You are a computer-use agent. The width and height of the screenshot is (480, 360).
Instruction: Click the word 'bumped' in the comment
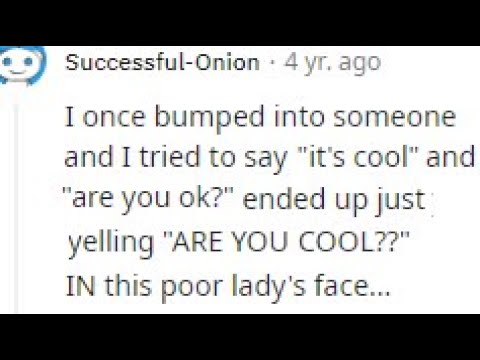point(210,118)
